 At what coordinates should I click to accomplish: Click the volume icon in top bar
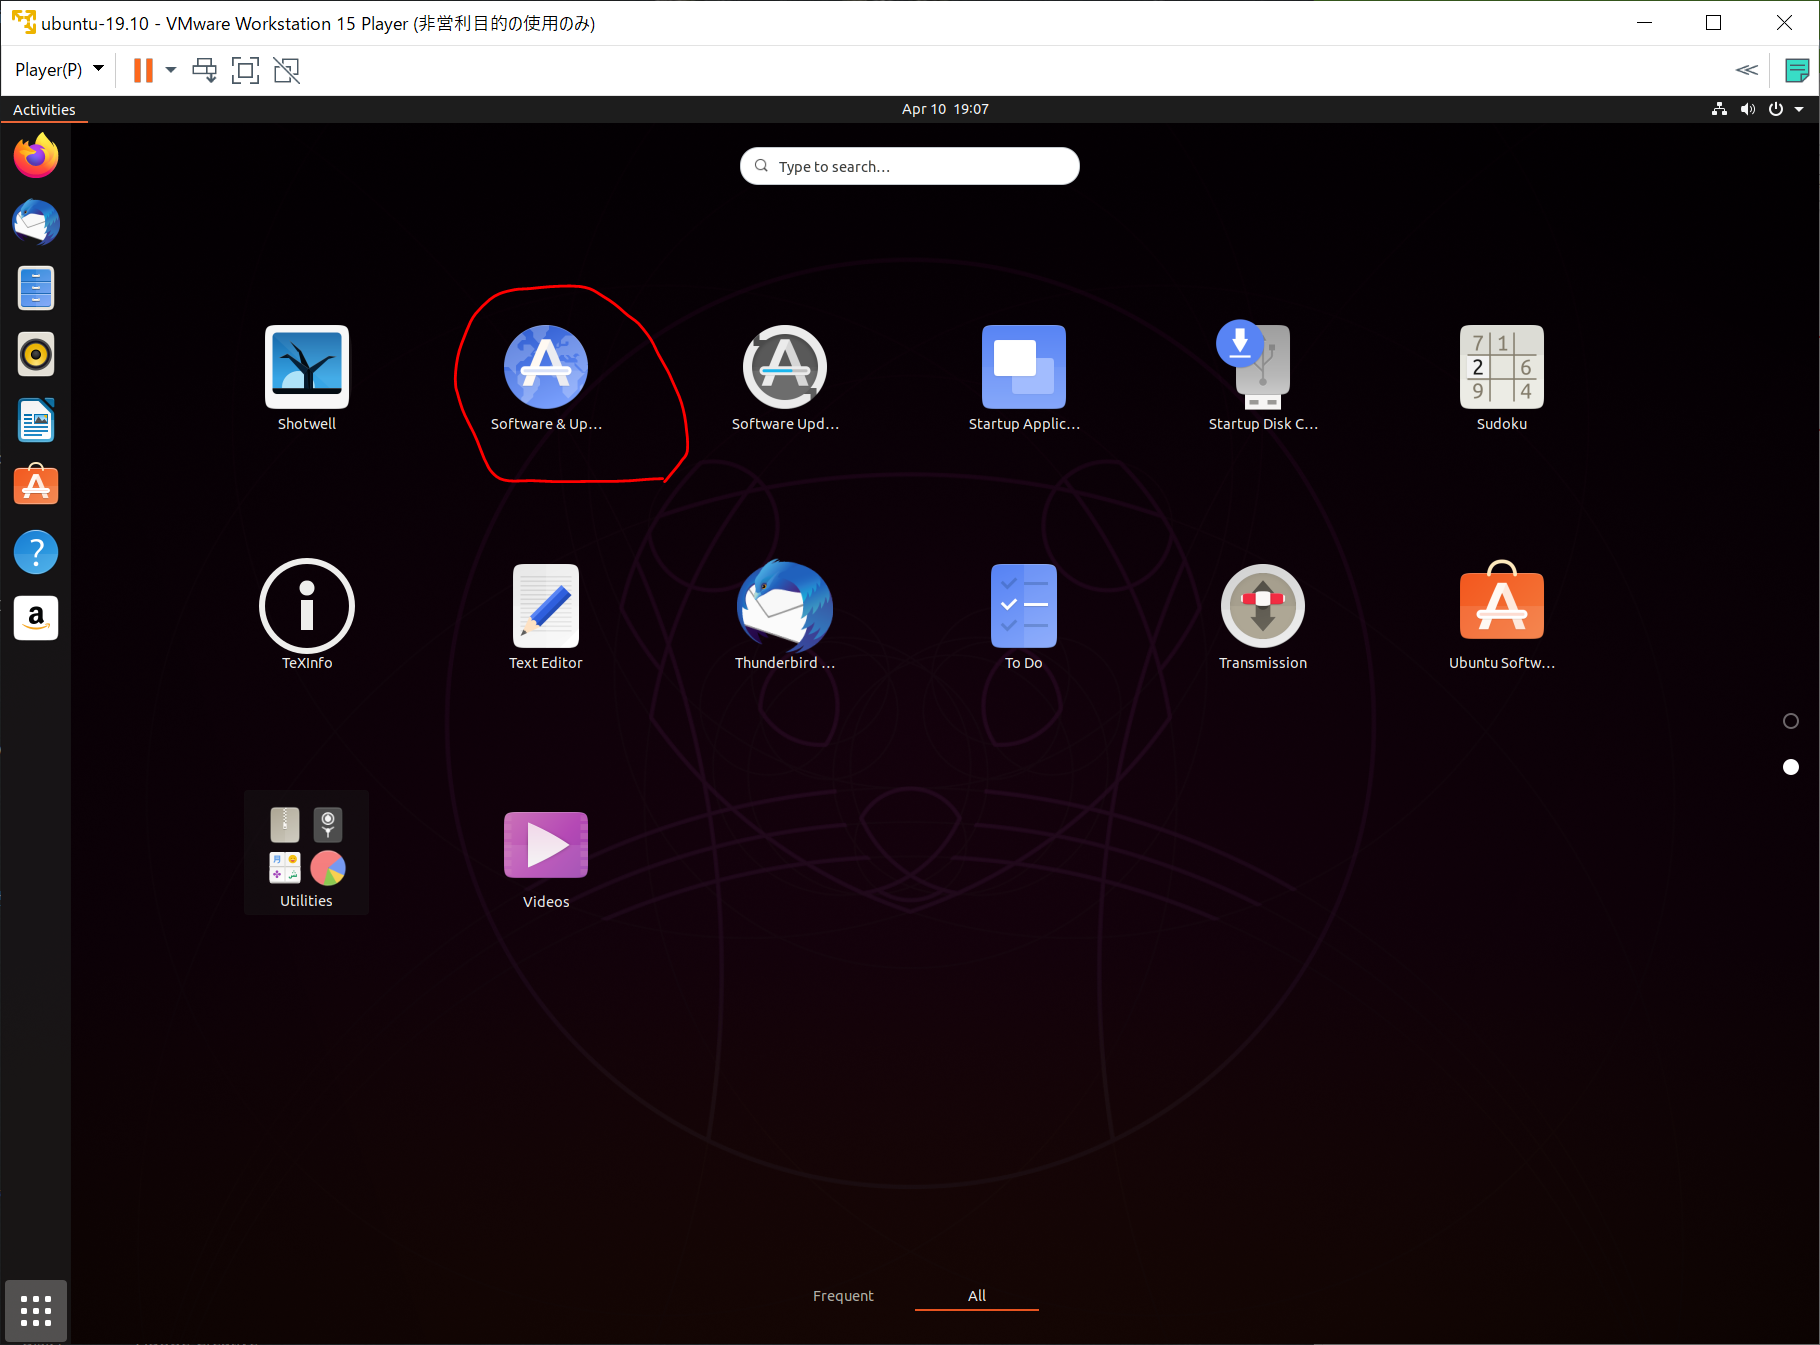pos(1747,109)
